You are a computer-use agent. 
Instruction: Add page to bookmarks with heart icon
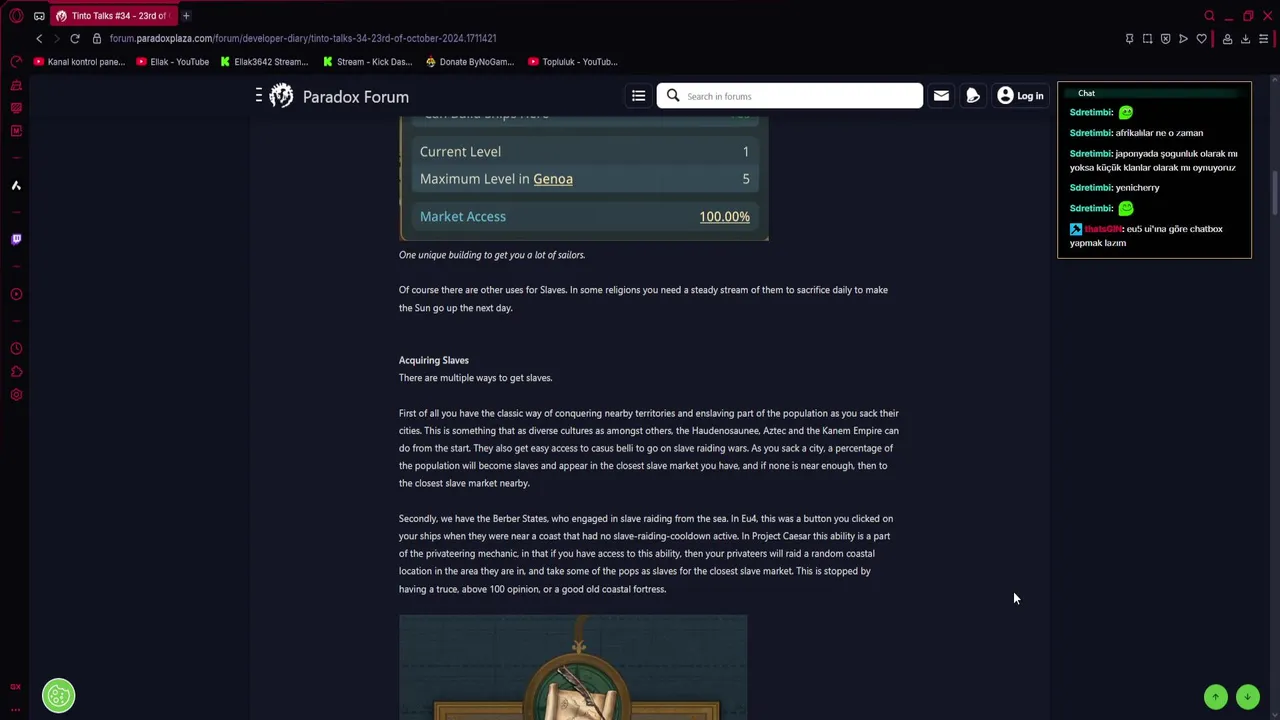[x=1201, y=39]
